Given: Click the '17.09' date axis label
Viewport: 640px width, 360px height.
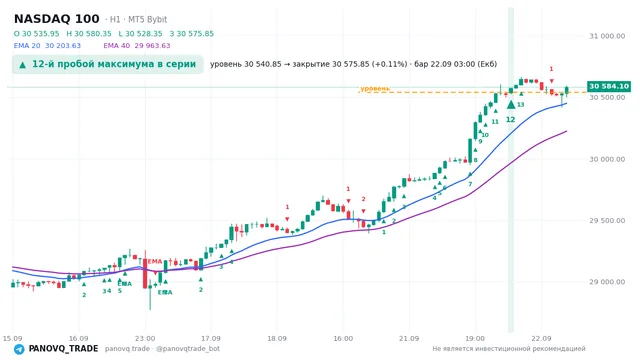Looking at the screenshot, I should tap(211, 338).
